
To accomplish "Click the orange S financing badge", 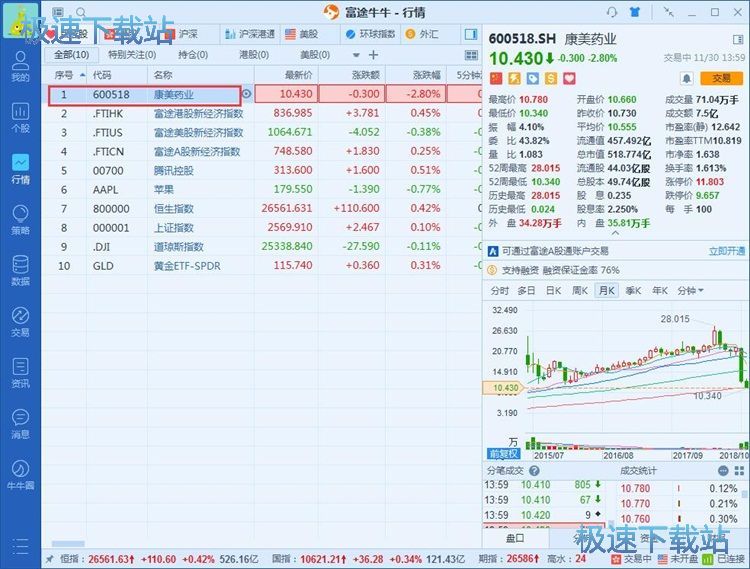I will (551, 78).
